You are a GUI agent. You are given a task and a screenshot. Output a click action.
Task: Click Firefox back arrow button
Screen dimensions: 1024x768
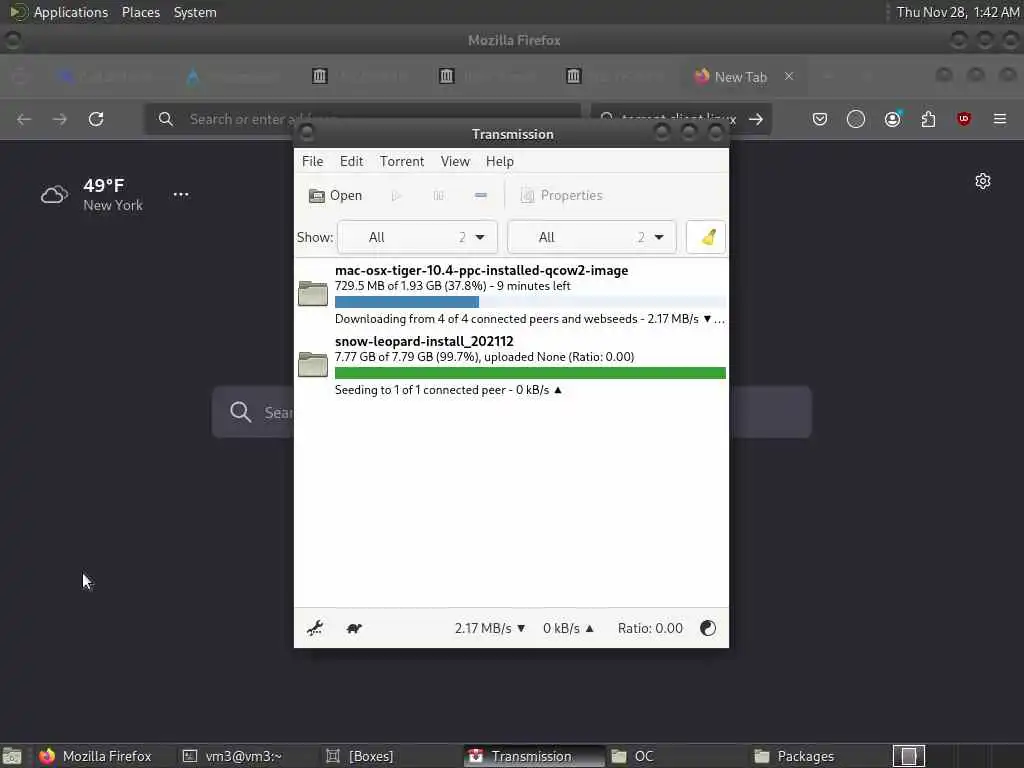point(24,119)
